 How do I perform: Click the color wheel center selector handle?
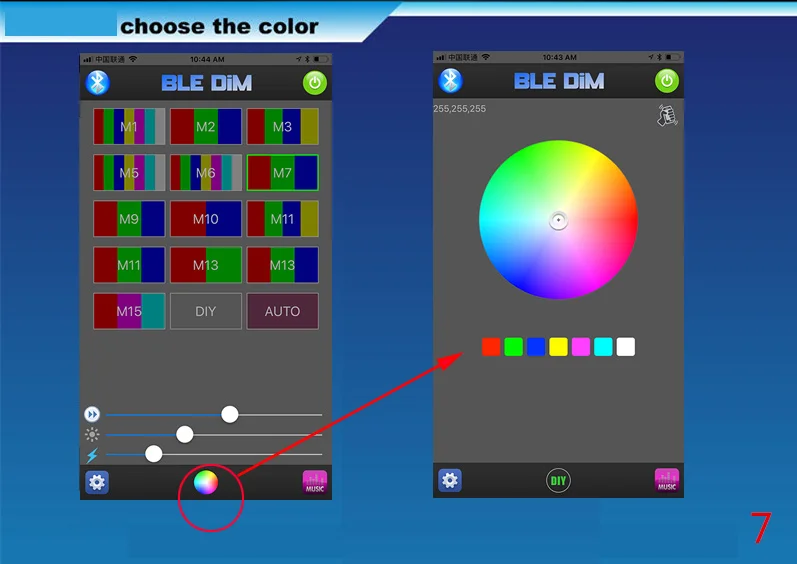[x=558, y=221]
